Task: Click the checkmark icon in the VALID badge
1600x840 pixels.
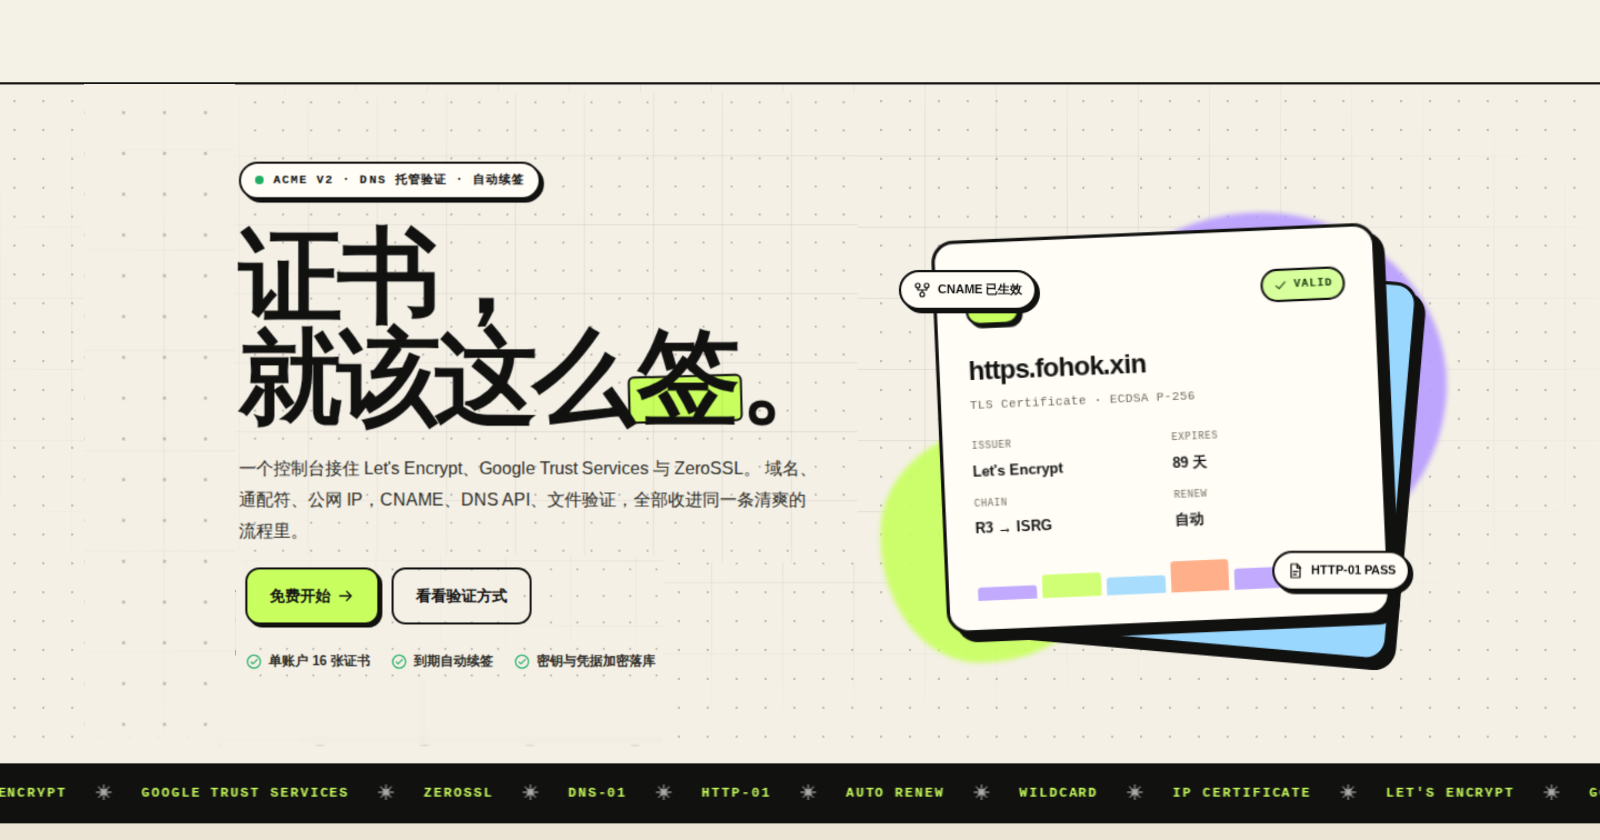Action: [1280, 285]
